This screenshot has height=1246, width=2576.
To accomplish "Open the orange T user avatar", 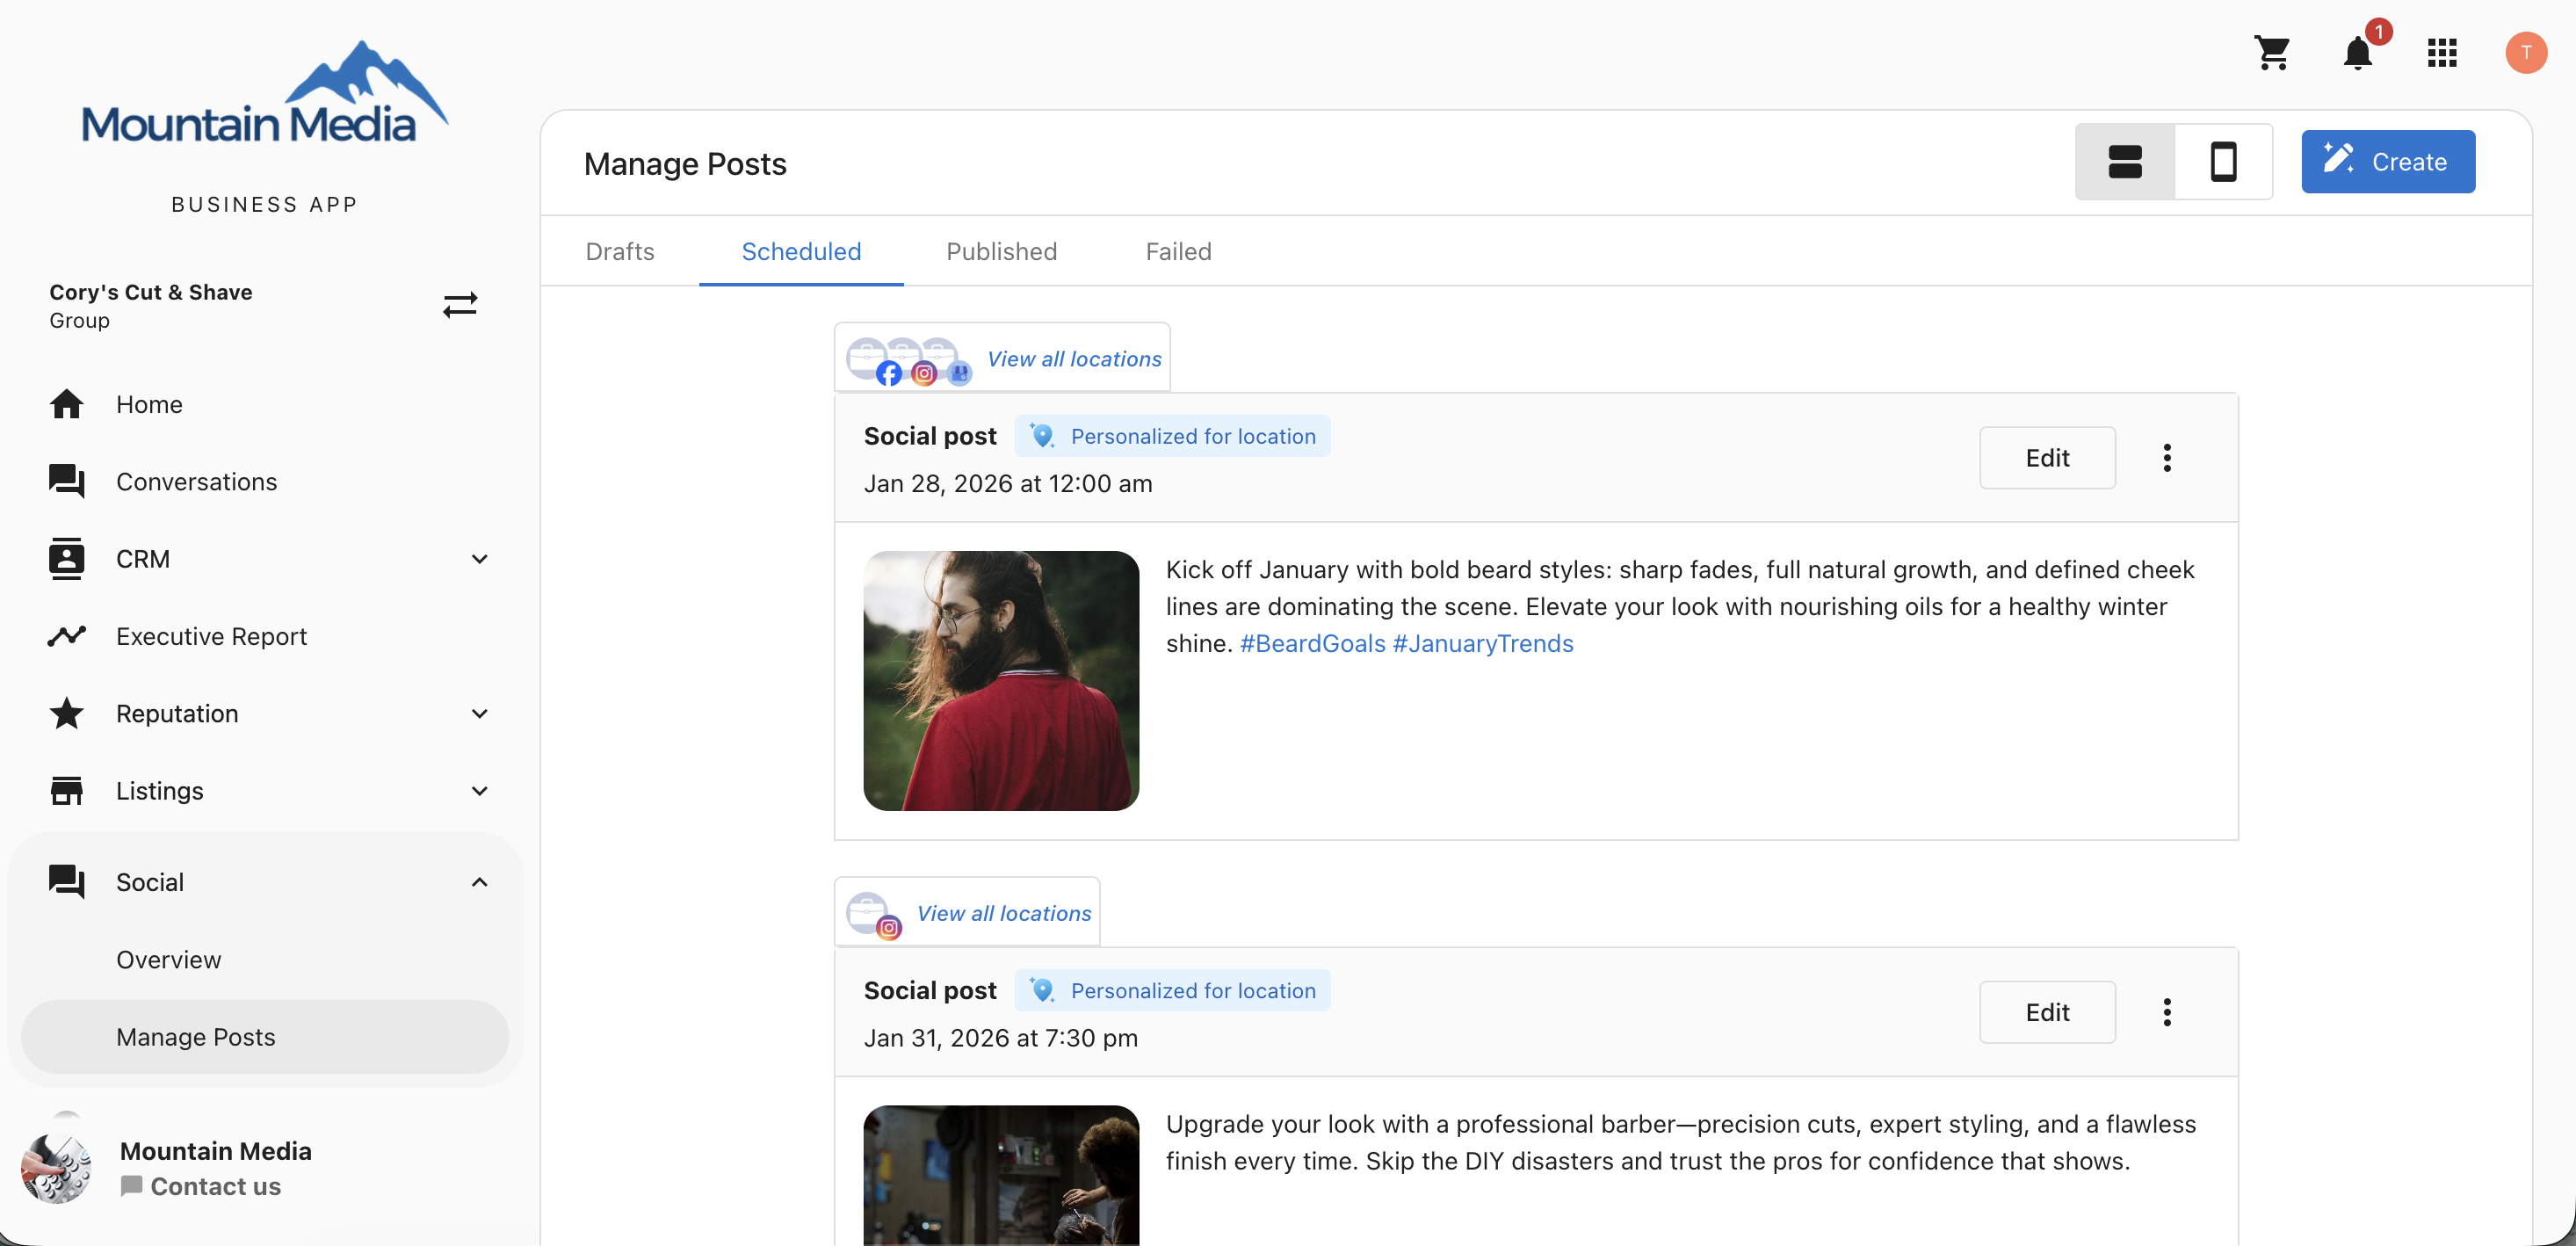I will tap(2525, 53).
